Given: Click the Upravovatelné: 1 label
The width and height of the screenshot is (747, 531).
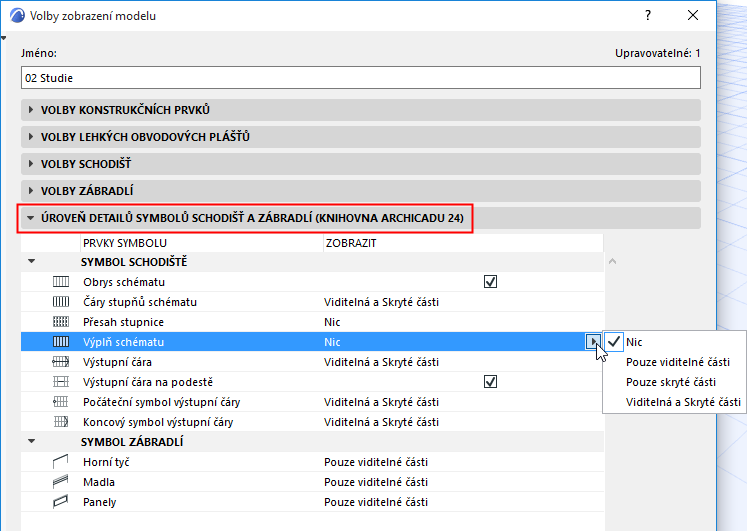Looking at the screenshot, I should click(x=657, y=53).
